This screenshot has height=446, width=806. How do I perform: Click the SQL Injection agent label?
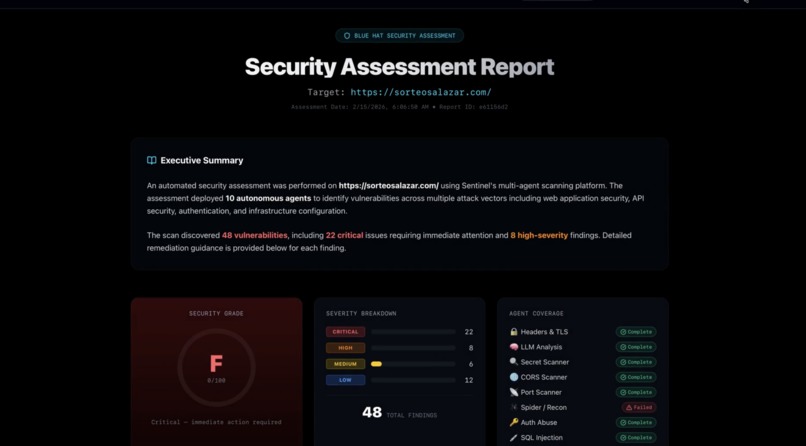point(541,438)
